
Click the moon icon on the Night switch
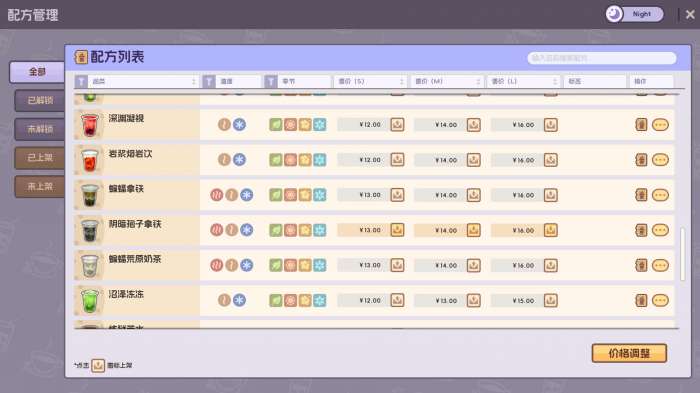pos(614,14)
